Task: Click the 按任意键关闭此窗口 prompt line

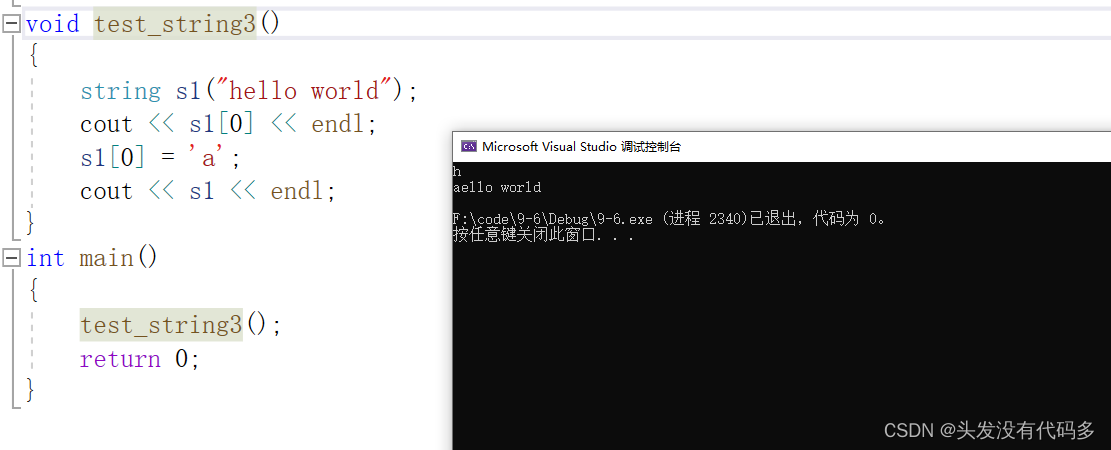Action: [x=543, y=235]
